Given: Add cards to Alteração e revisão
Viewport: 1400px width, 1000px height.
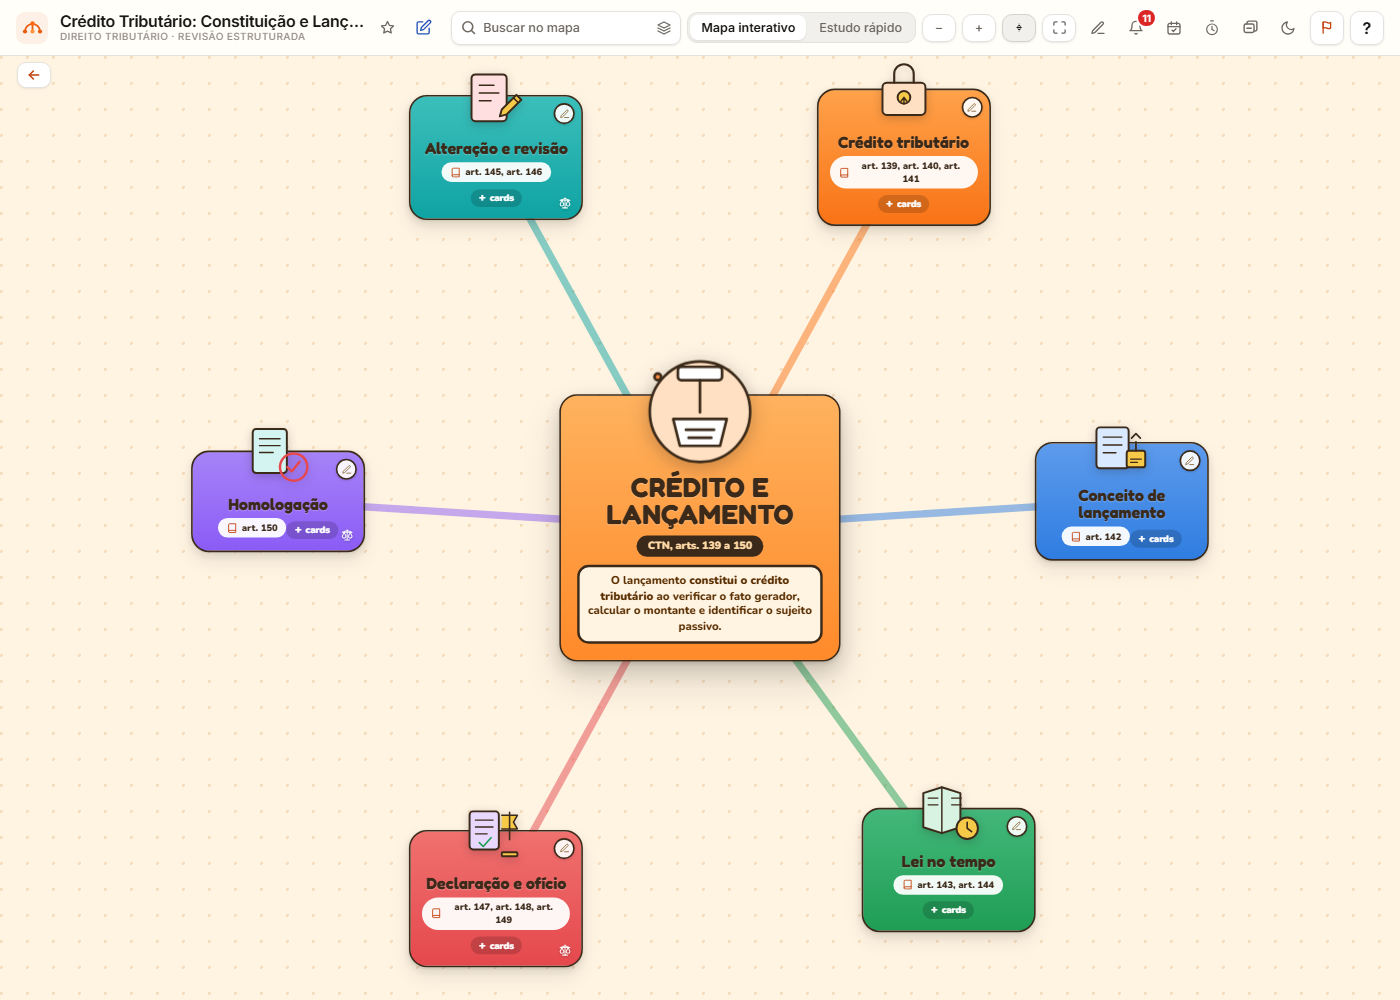Looking at the screenshot, I should tap(496, 198).
